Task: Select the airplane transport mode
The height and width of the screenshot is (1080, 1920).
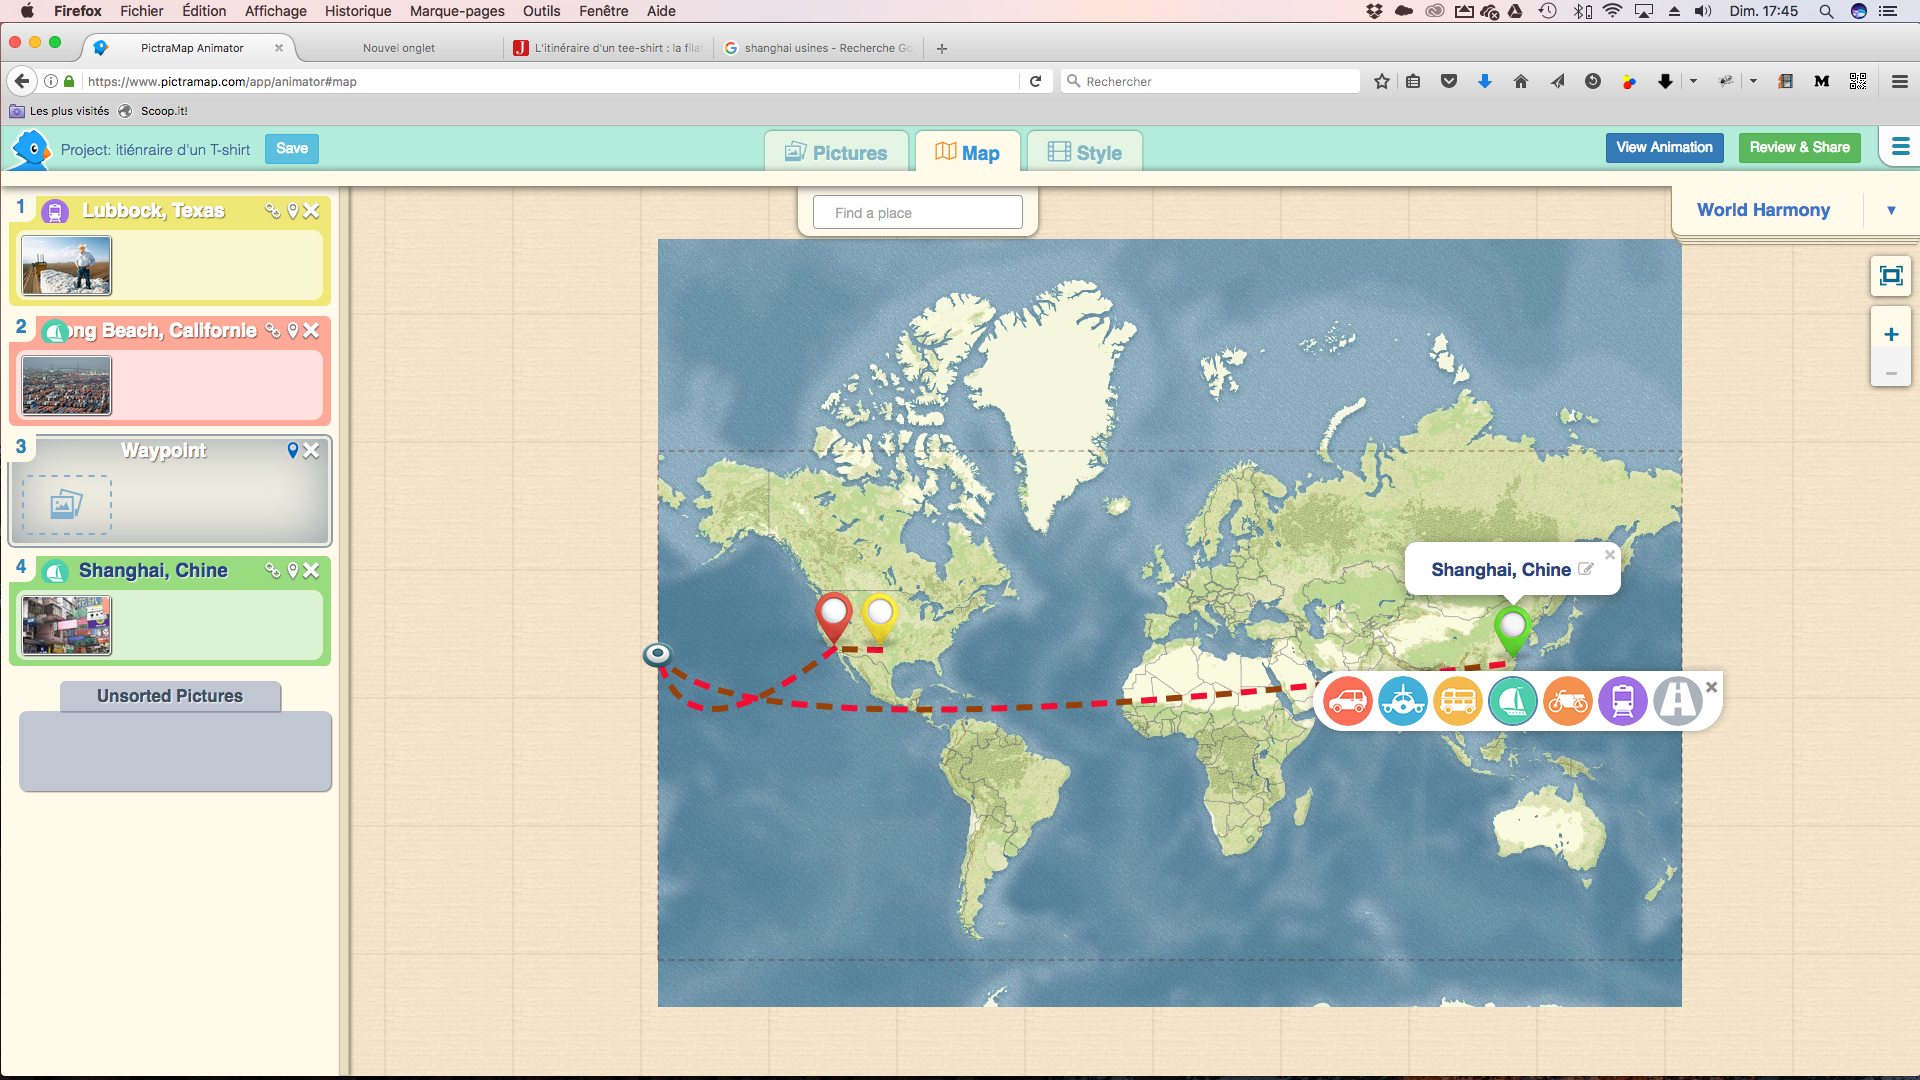Action: pyautogui.click(x=1403, y=701)
